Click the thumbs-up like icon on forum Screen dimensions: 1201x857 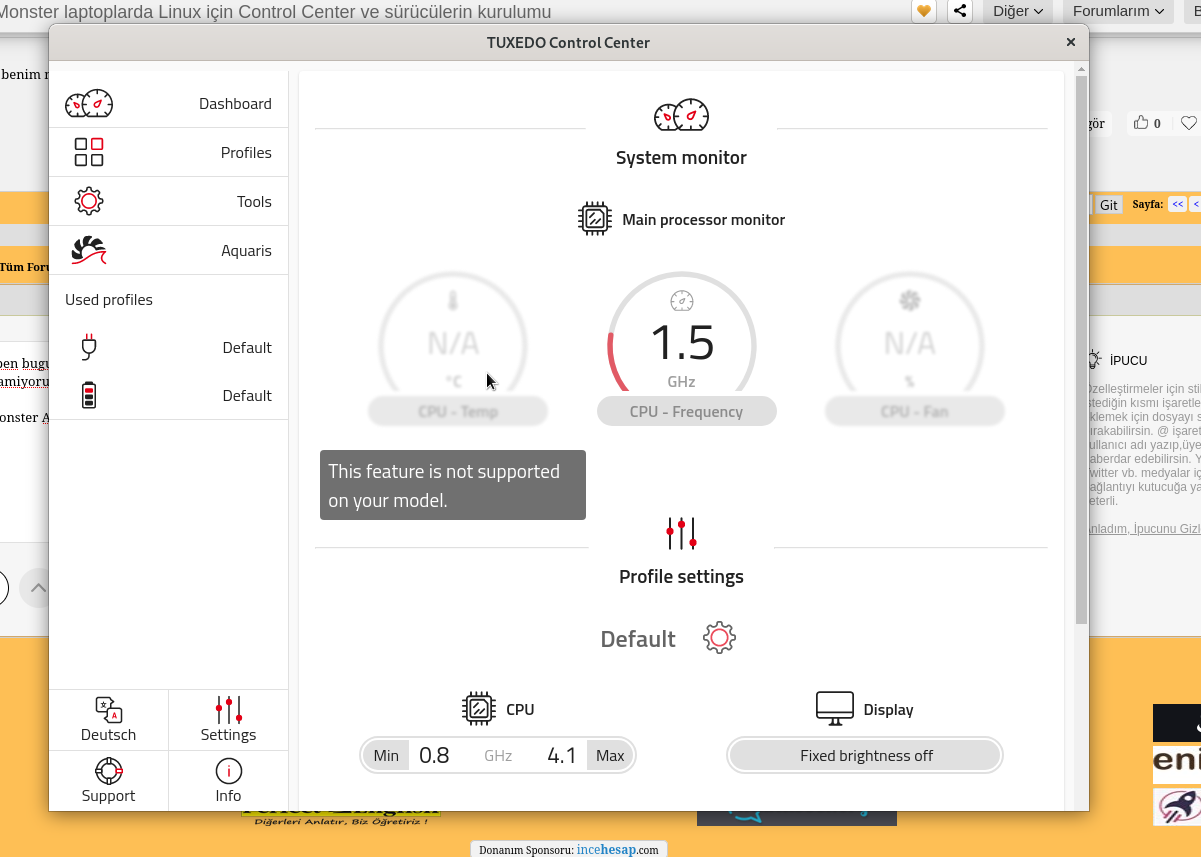1141,123
